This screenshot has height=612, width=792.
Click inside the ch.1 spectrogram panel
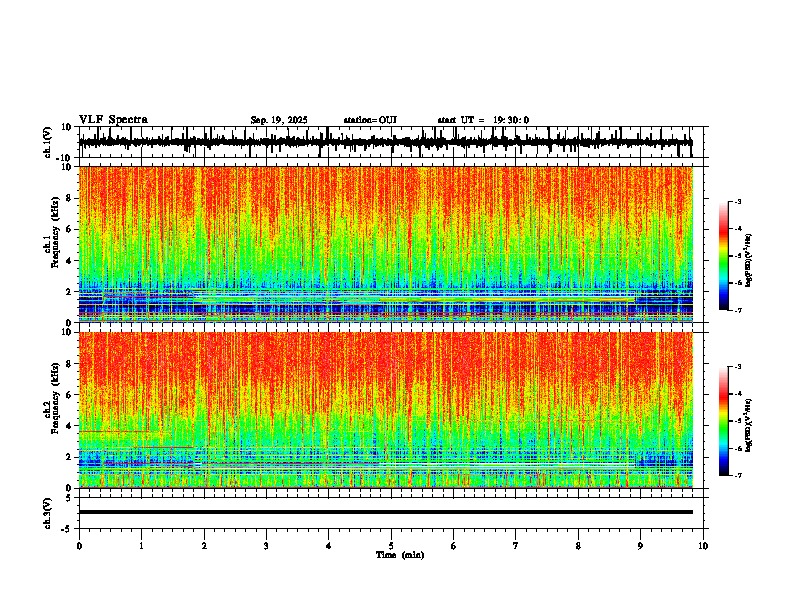[x=385, y=244]
